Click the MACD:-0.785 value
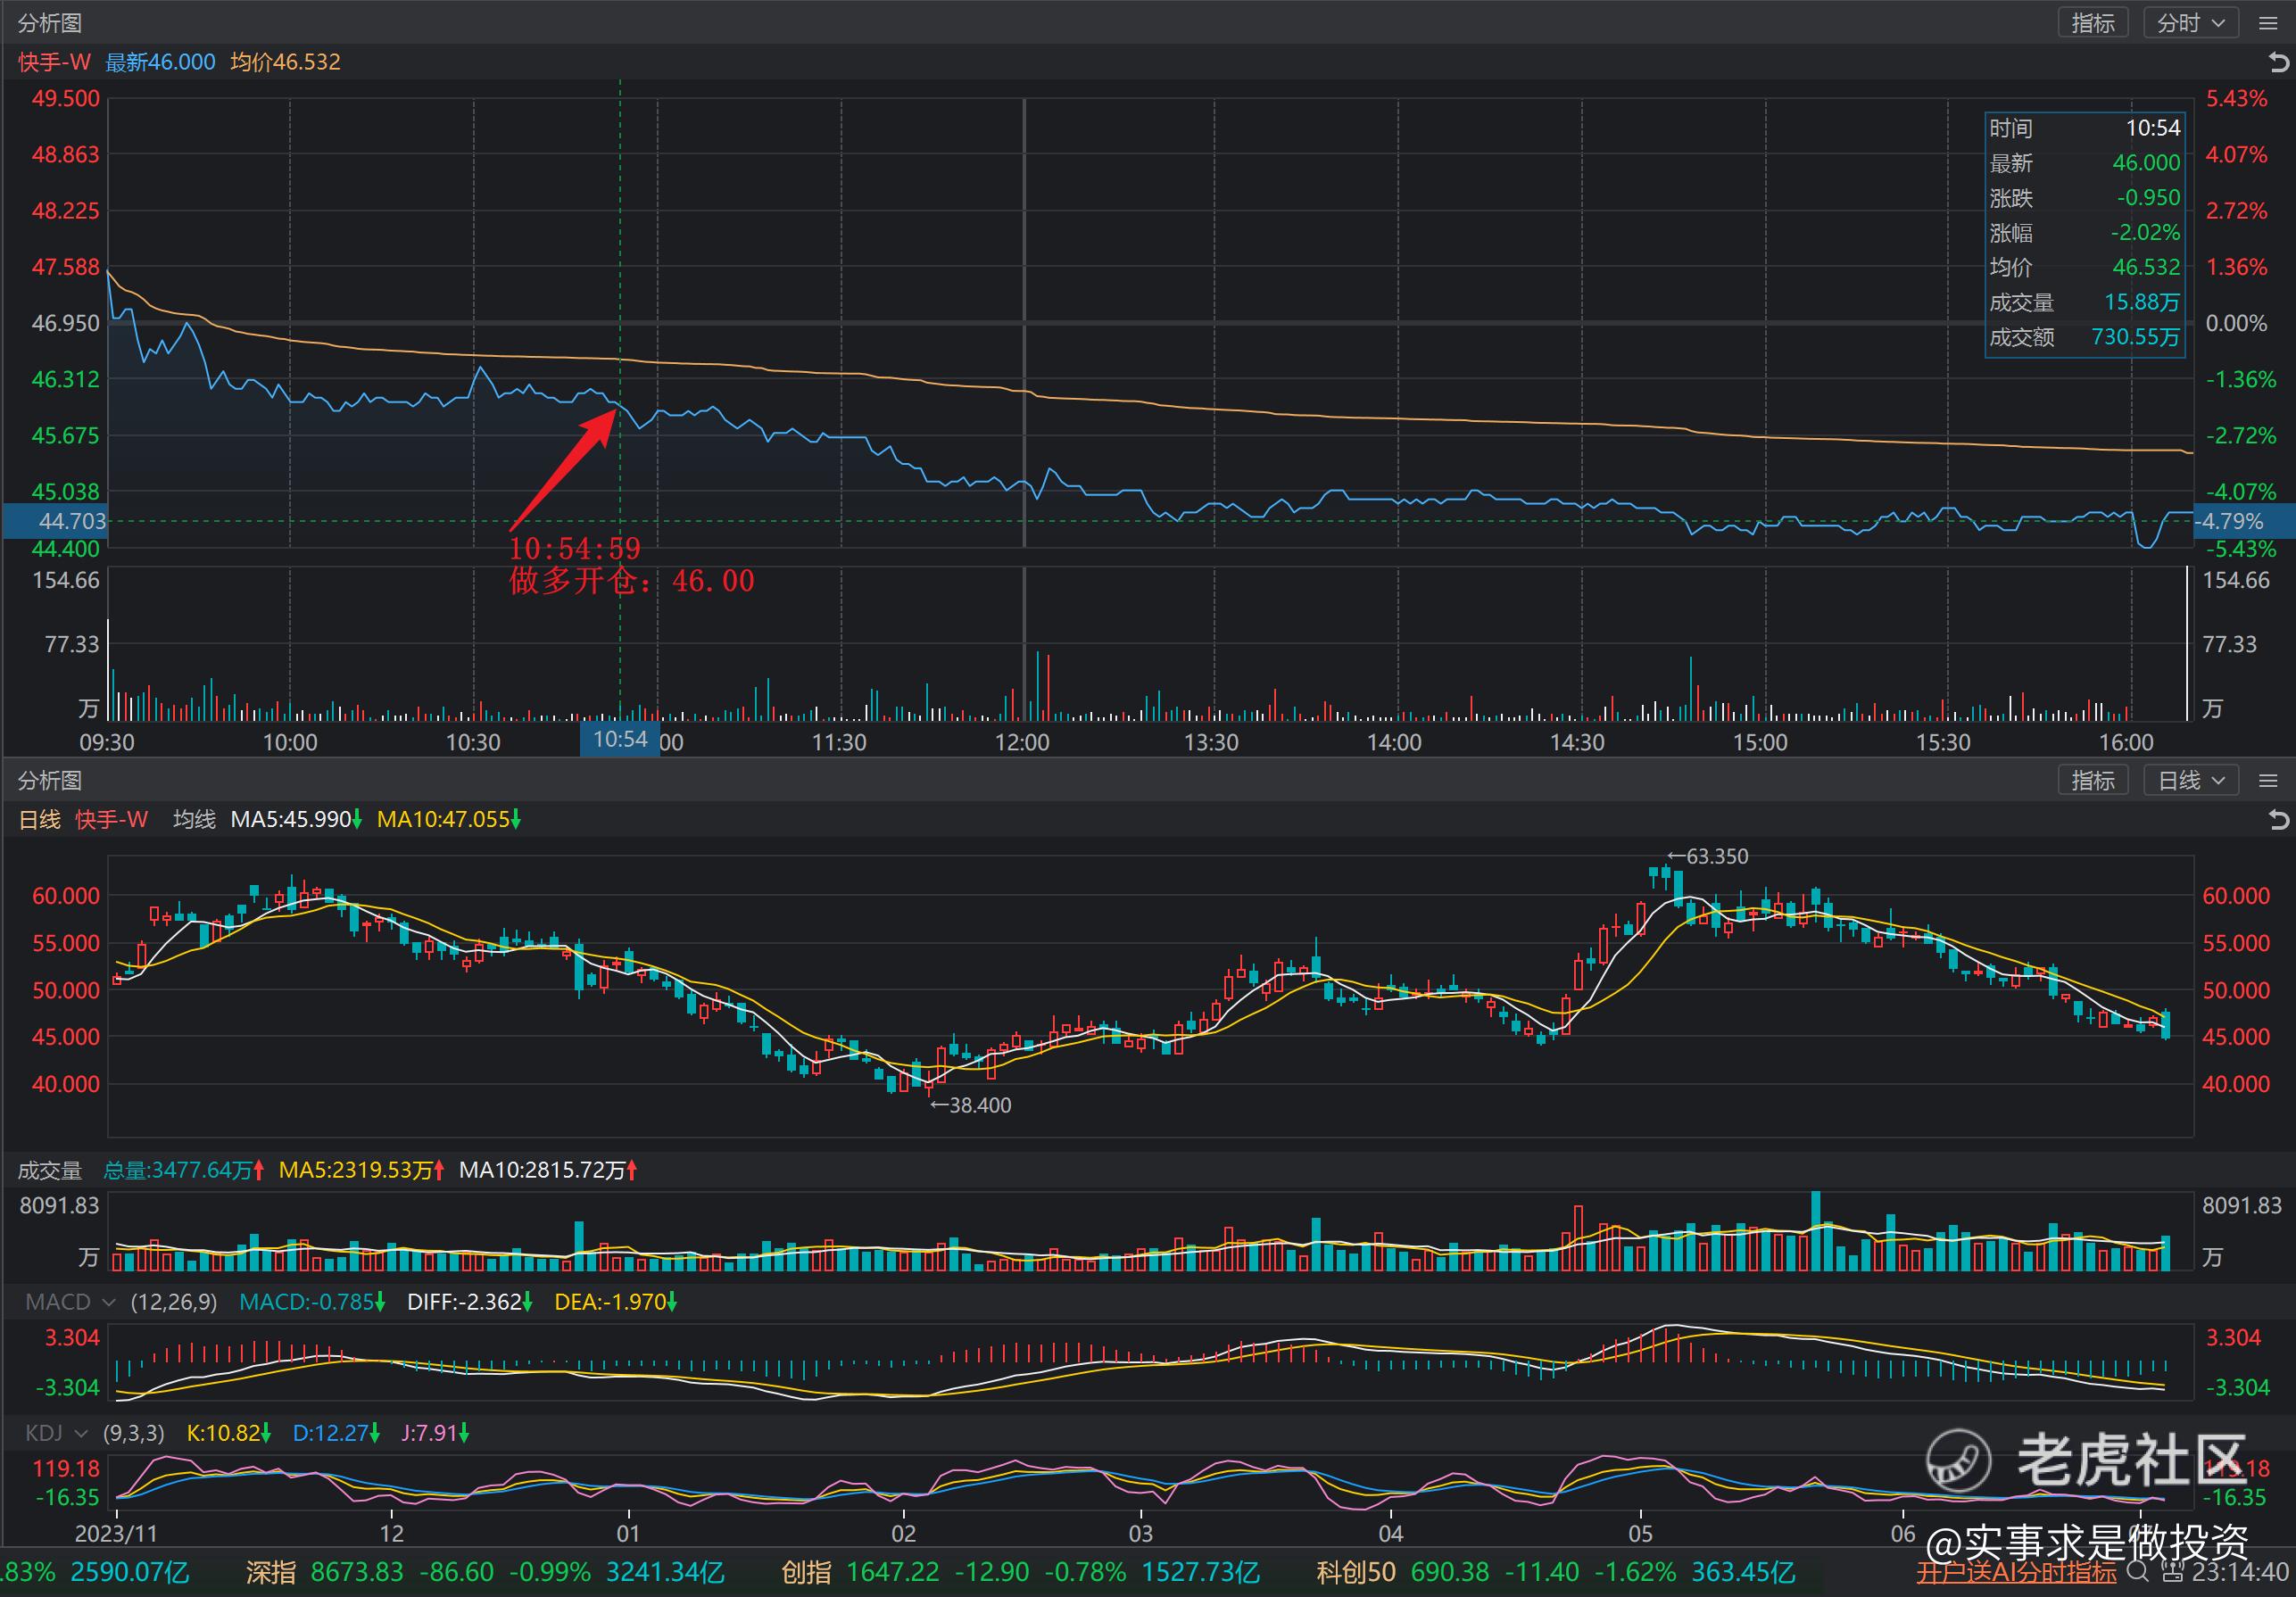The image size is (2296, 1597). [x=312, y=1302]
